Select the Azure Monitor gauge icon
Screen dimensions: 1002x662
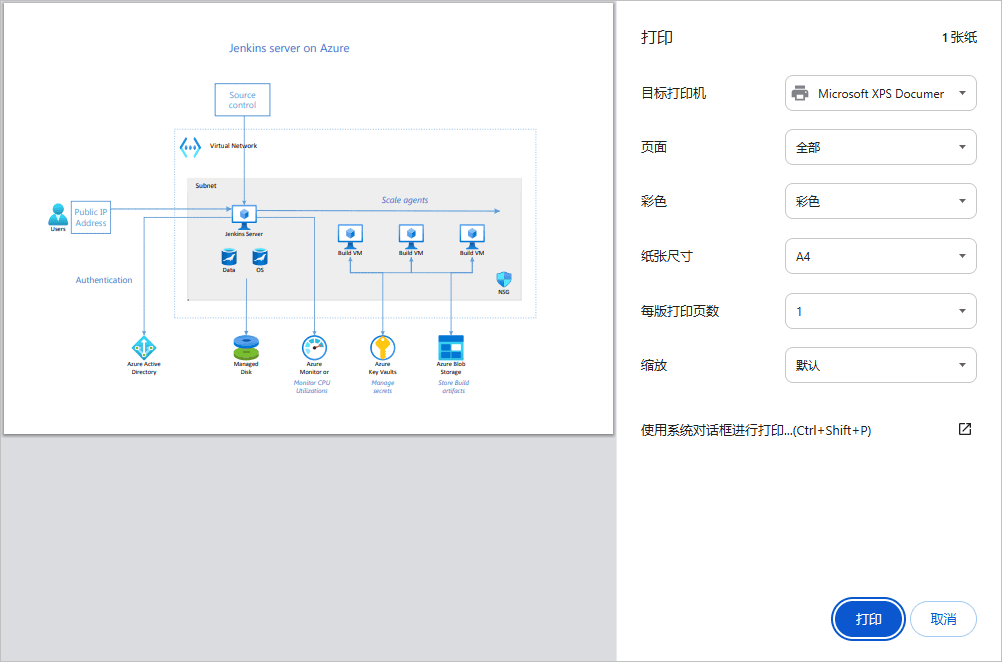coord(314,347)
